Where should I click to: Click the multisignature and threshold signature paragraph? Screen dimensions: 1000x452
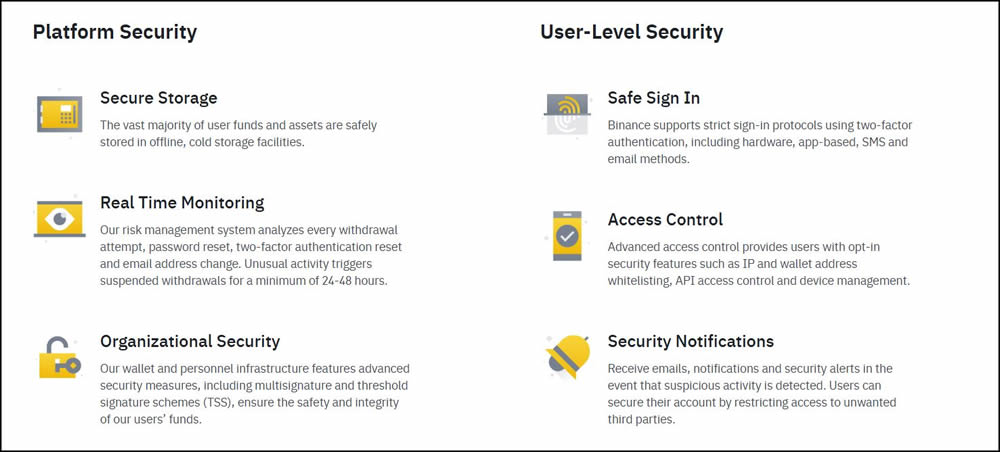tap(254, 394)
